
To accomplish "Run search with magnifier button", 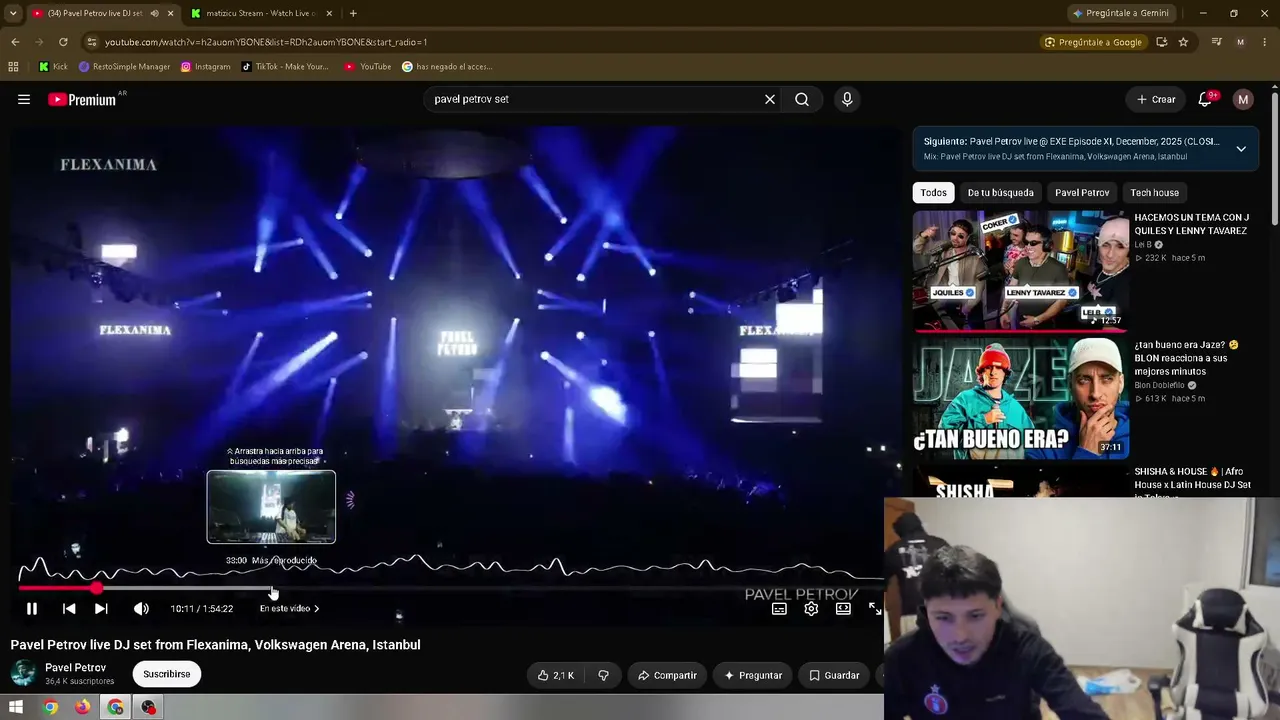I will pyautogui.click(x=802, y=99).
